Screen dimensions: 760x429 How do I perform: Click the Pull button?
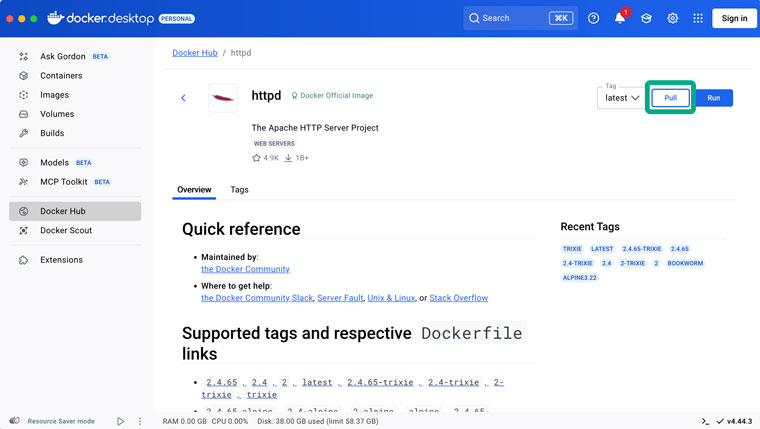(x=670, y=98)
